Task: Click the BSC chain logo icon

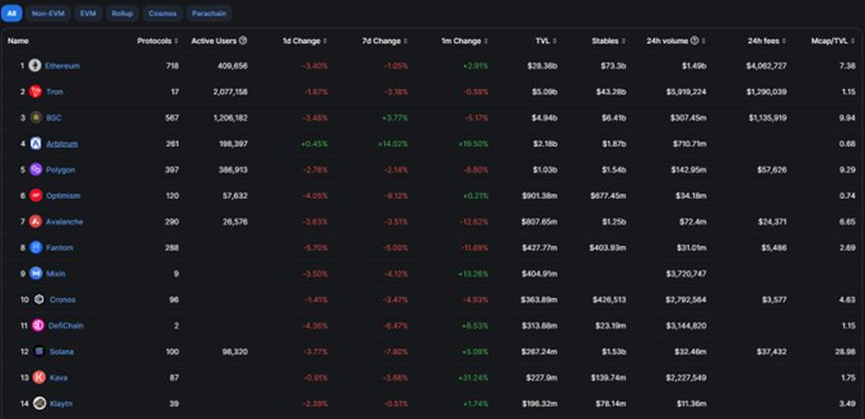Action: (x=36, y=118)
